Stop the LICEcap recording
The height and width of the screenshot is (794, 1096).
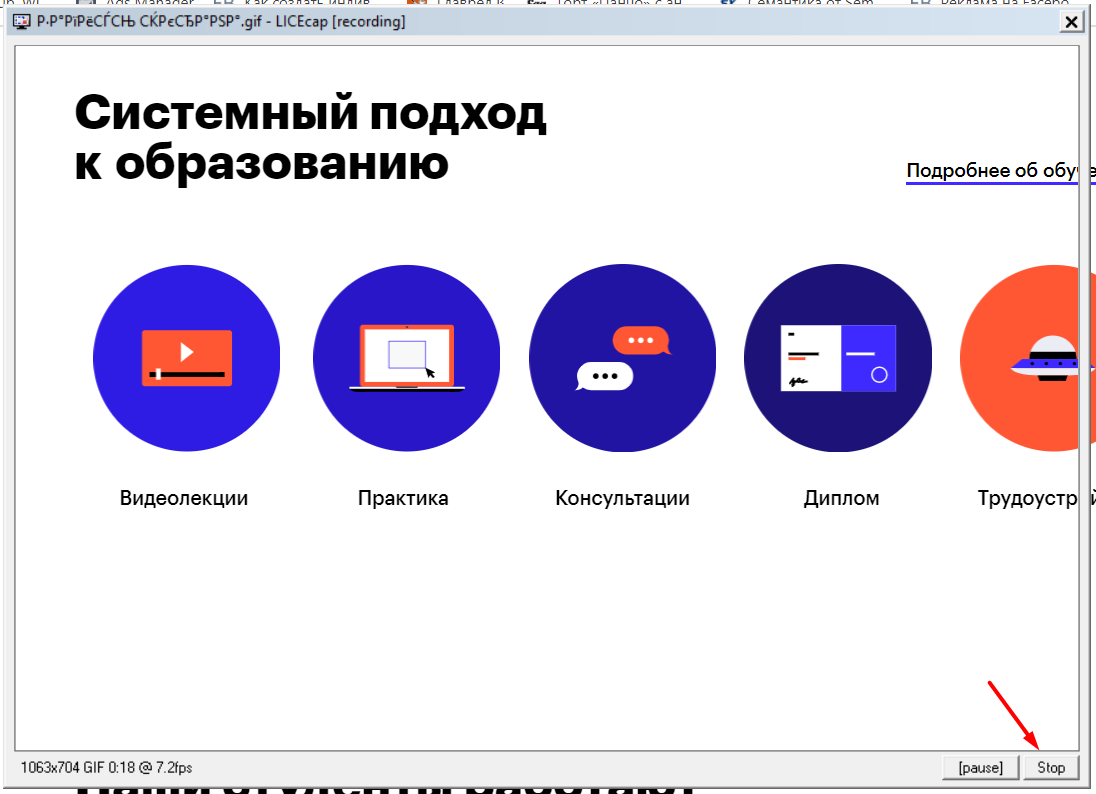coord(1051,767)
